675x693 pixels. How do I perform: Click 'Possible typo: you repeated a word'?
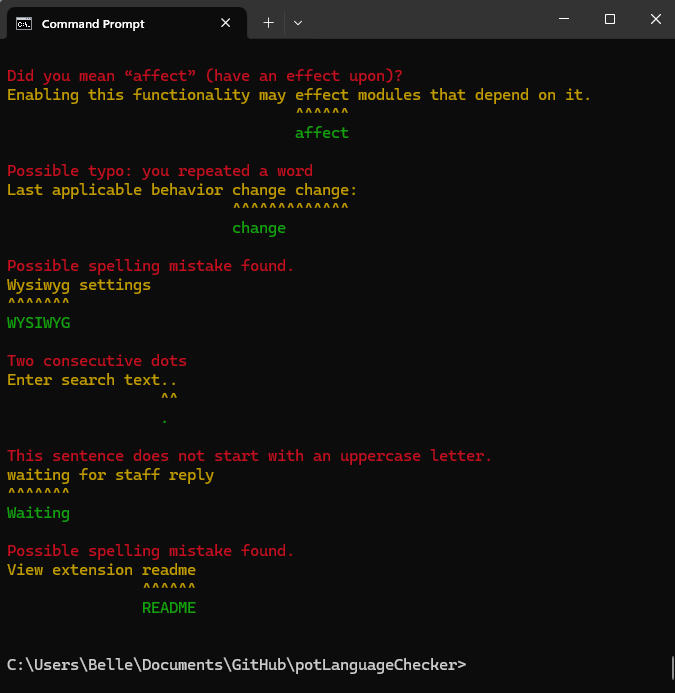pyautogui.click(x=160, y=171)
